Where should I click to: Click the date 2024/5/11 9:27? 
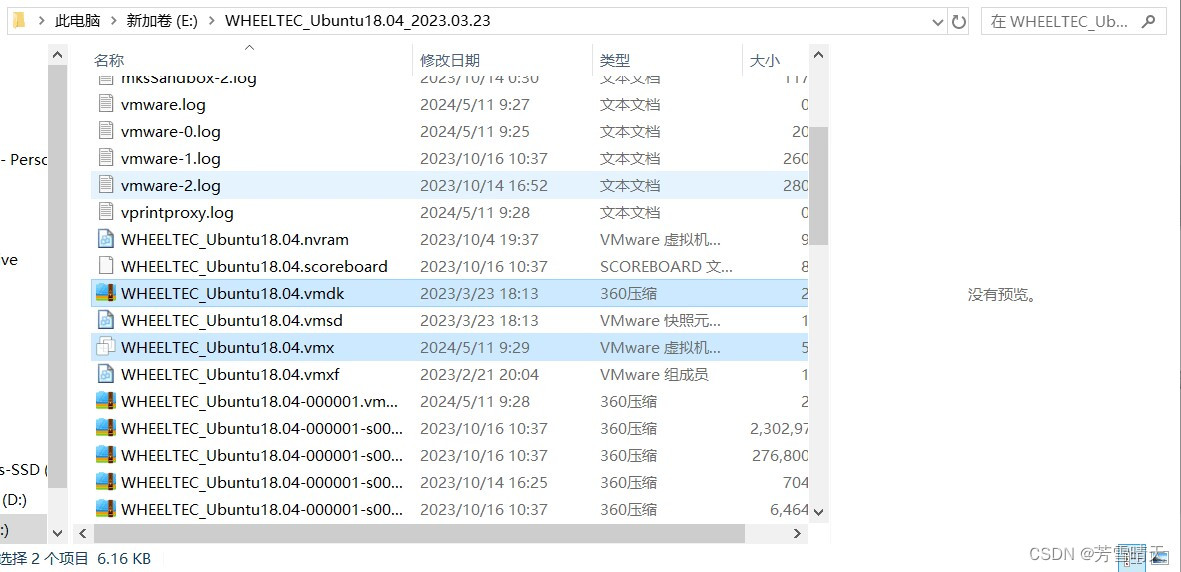click(x=475, y=105)
